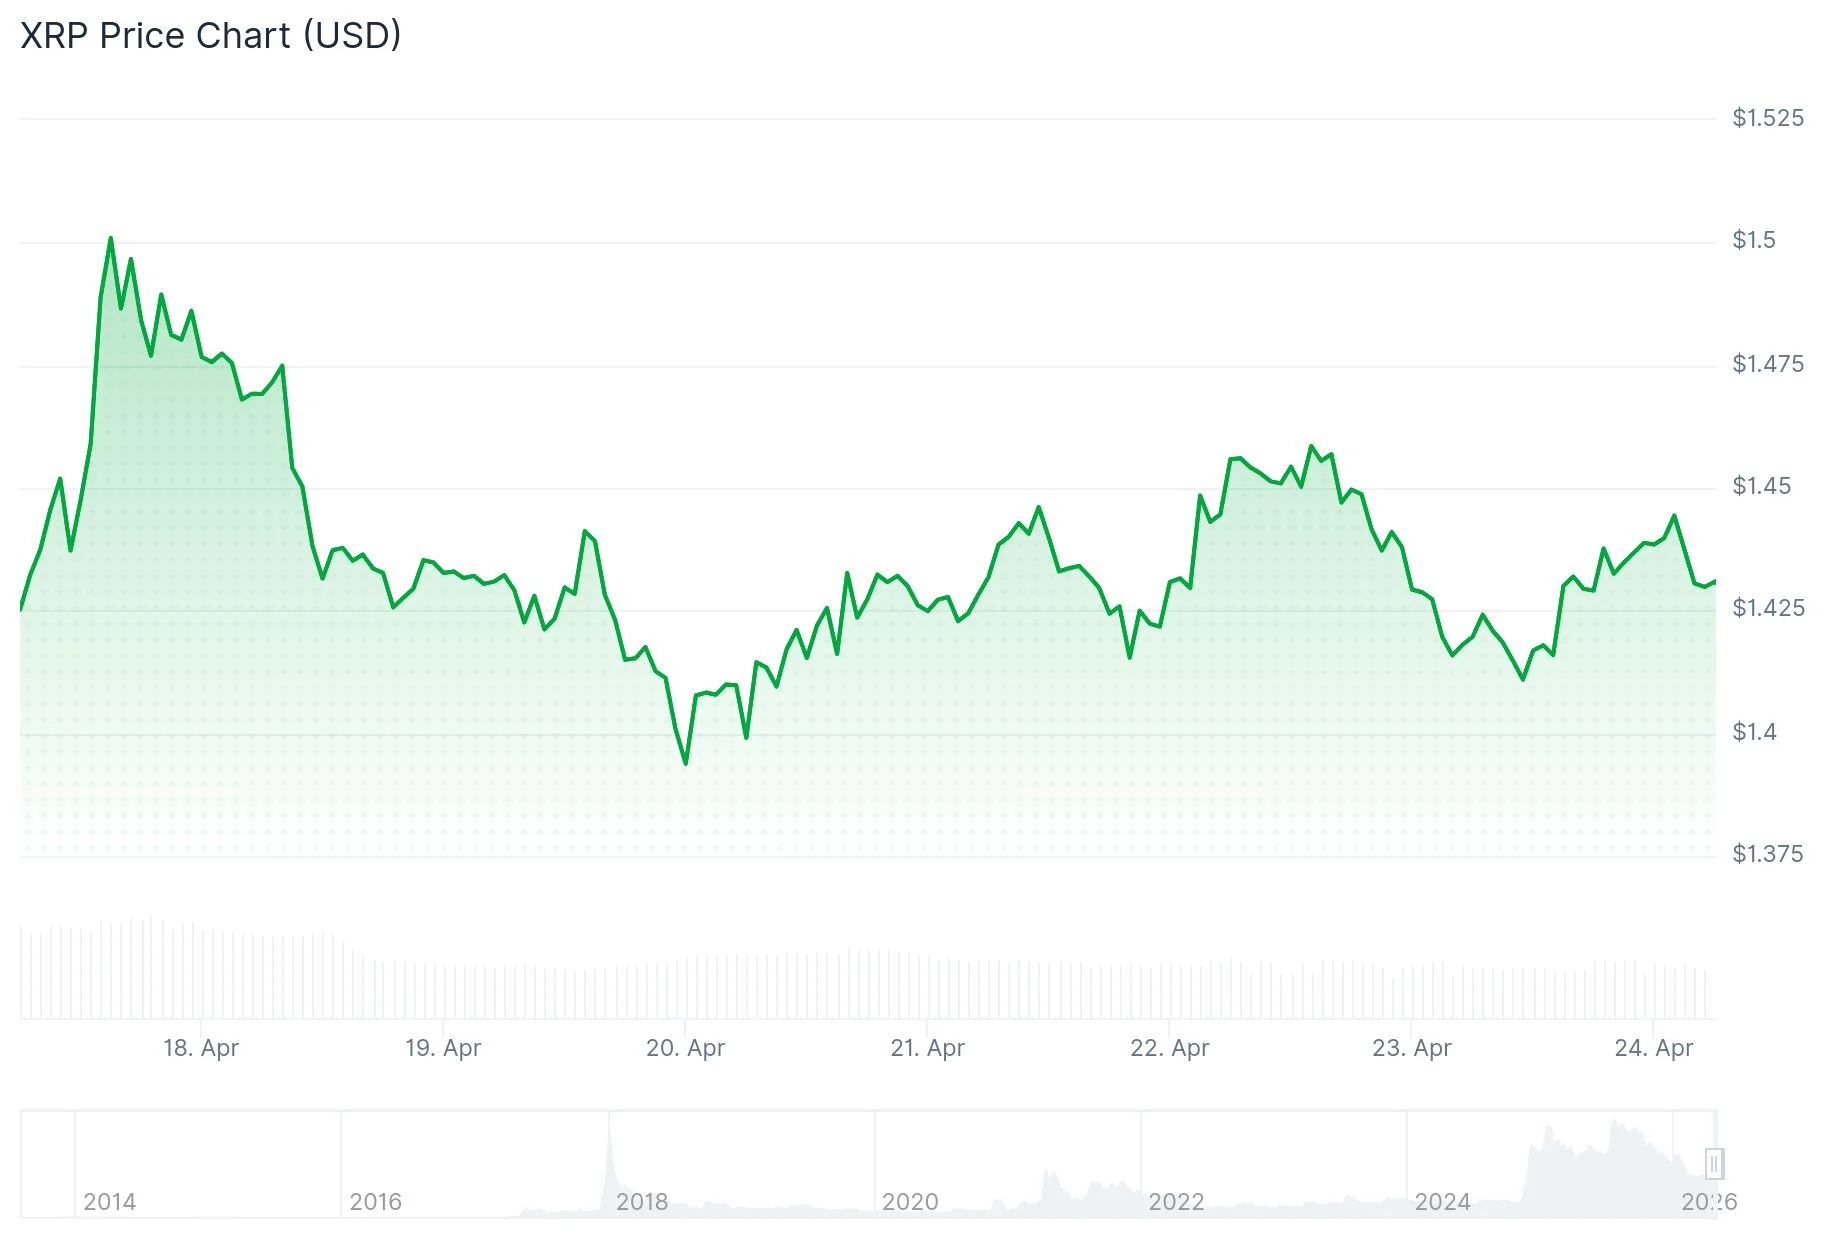Click the 2018 label in the navigator
The width and height of the screenshot is (1824, 1248).
[x=642, y=1201]
